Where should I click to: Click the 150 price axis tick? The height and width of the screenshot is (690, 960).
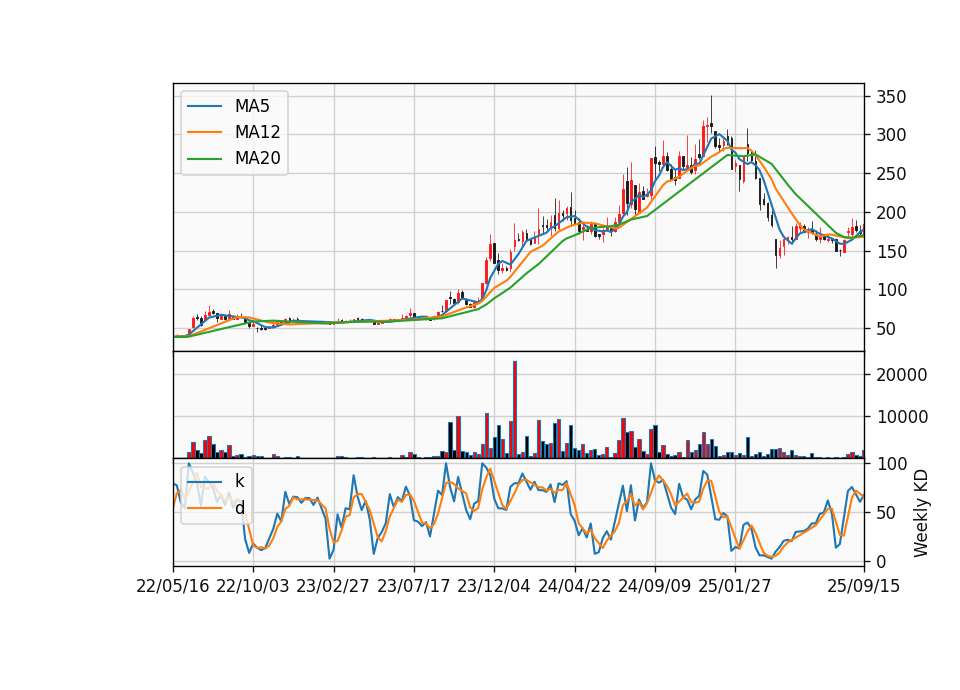(x=891, y=252)
